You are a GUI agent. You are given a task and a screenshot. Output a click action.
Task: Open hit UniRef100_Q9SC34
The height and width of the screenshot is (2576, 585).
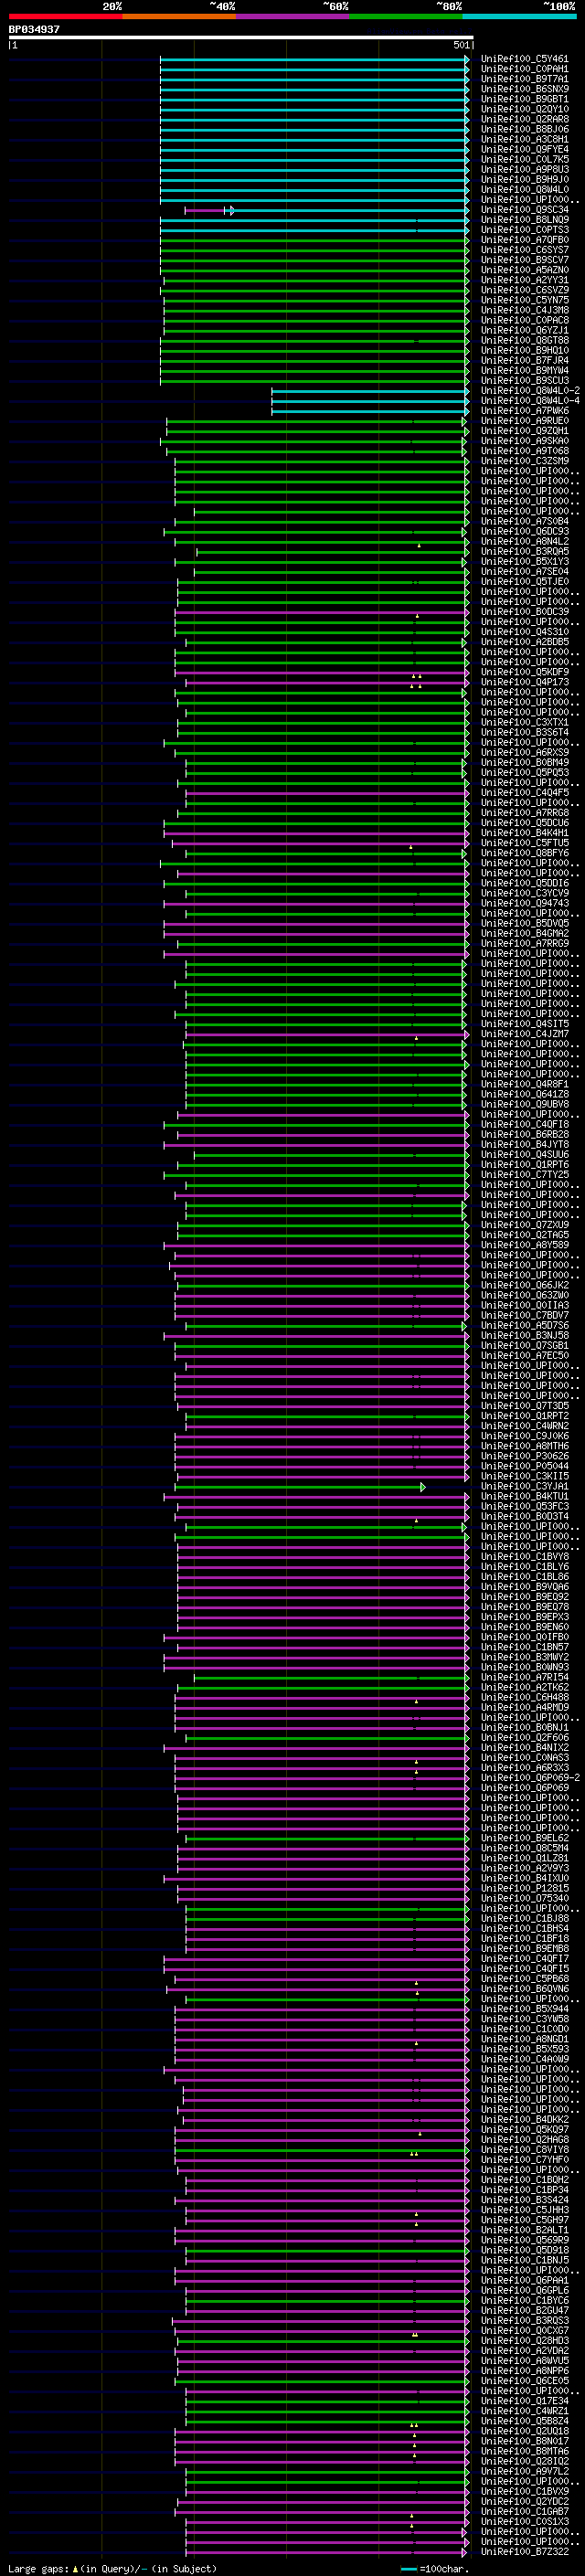click(x=525, y=210)
